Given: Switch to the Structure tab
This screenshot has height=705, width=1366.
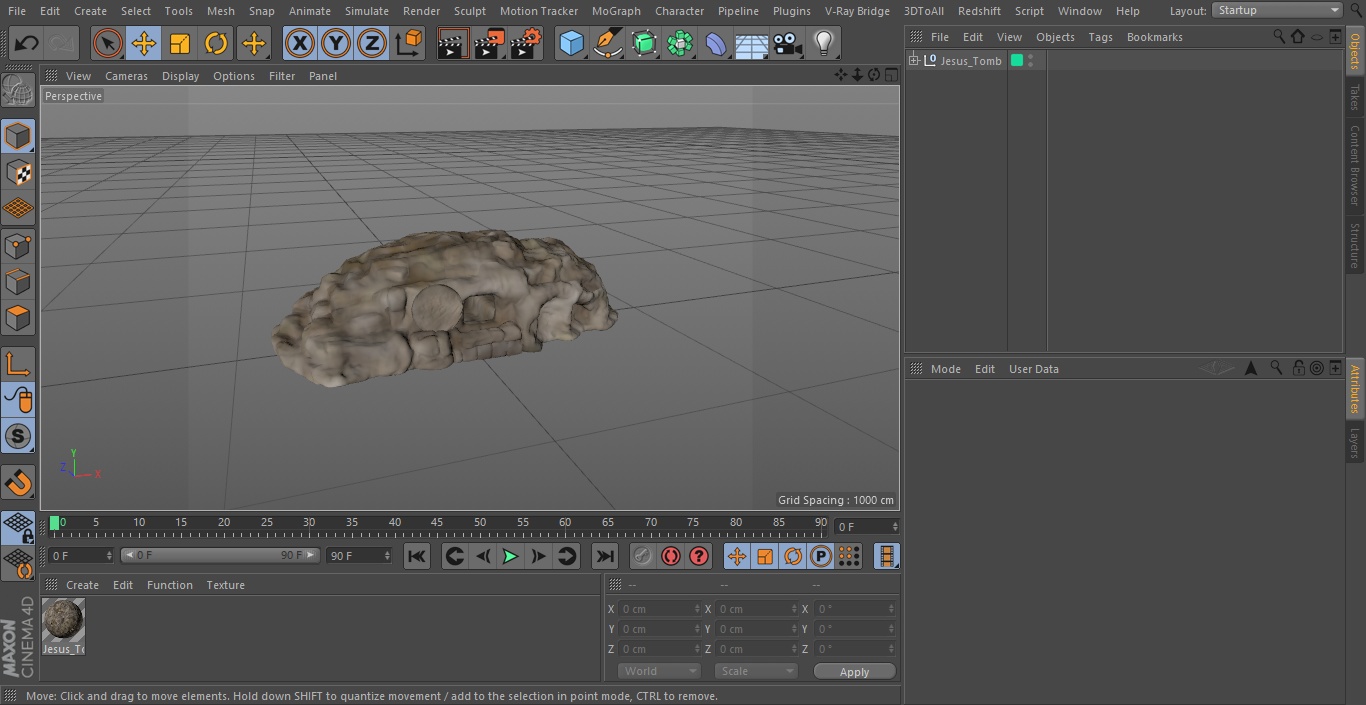Looking at the screenshot, I should pos(1355,245).
